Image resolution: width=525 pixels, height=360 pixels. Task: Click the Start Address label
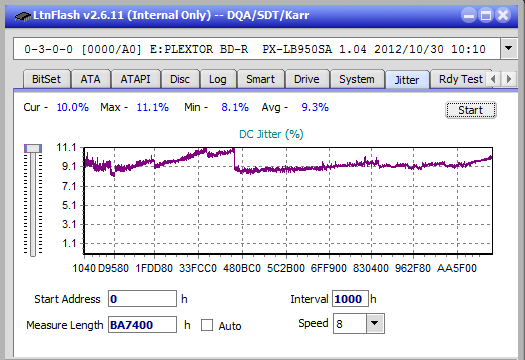[67, 299]
